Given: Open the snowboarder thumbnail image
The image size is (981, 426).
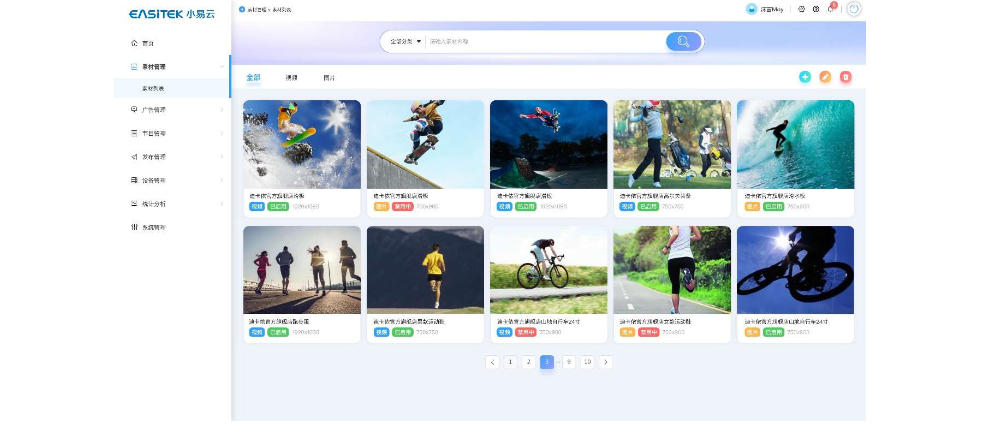Looking at the screenshot, I should click(x=302, y=144).
